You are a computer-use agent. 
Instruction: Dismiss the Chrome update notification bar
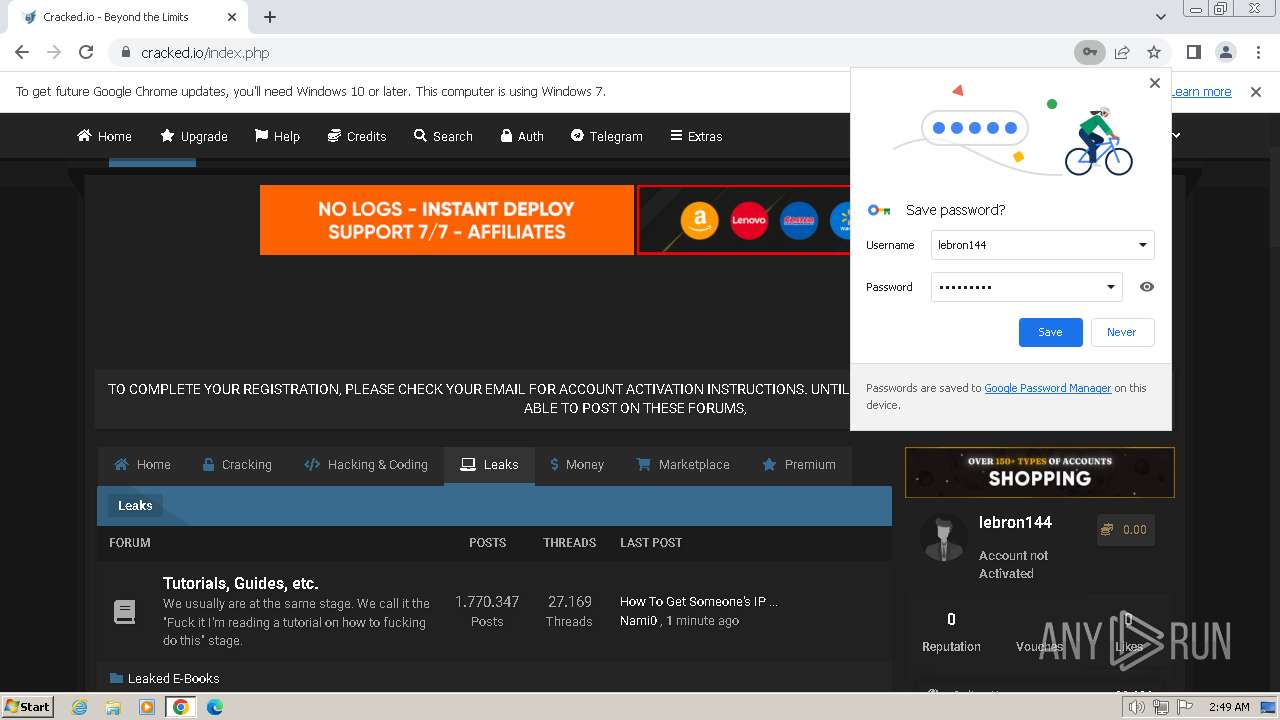1256,91
